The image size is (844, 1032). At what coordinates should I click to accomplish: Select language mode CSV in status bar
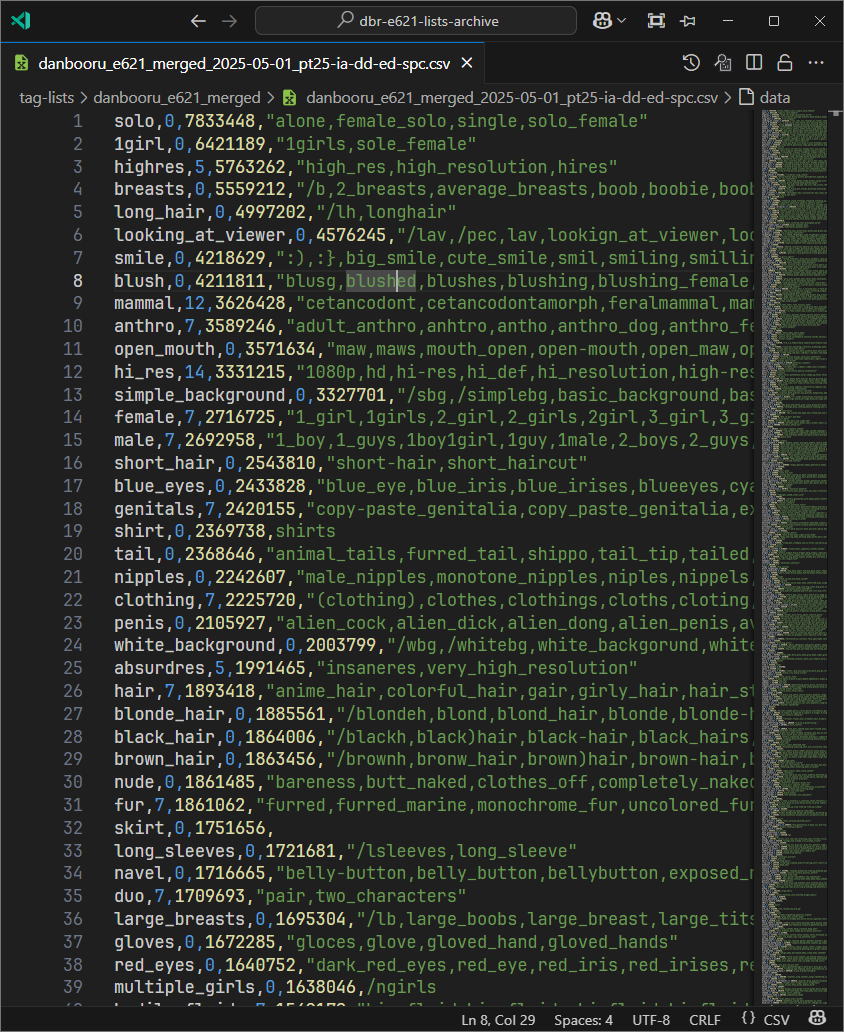(x=776, y=1020)
